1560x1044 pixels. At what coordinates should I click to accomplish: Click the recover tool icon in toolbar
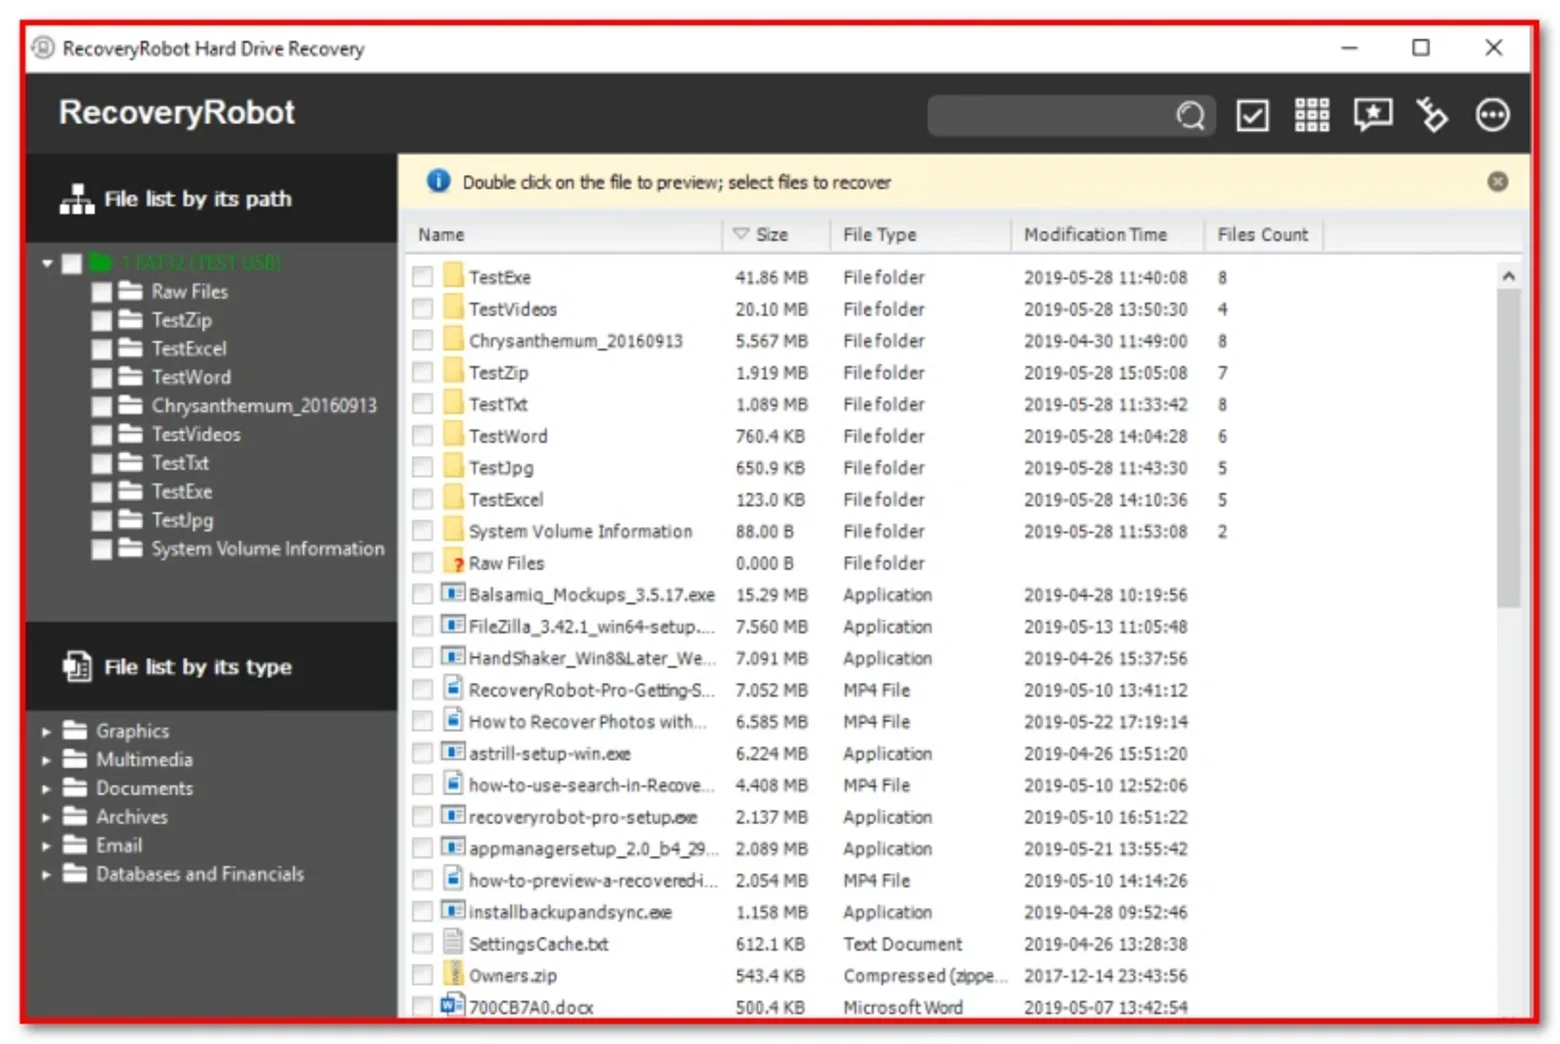point(1432,116)
